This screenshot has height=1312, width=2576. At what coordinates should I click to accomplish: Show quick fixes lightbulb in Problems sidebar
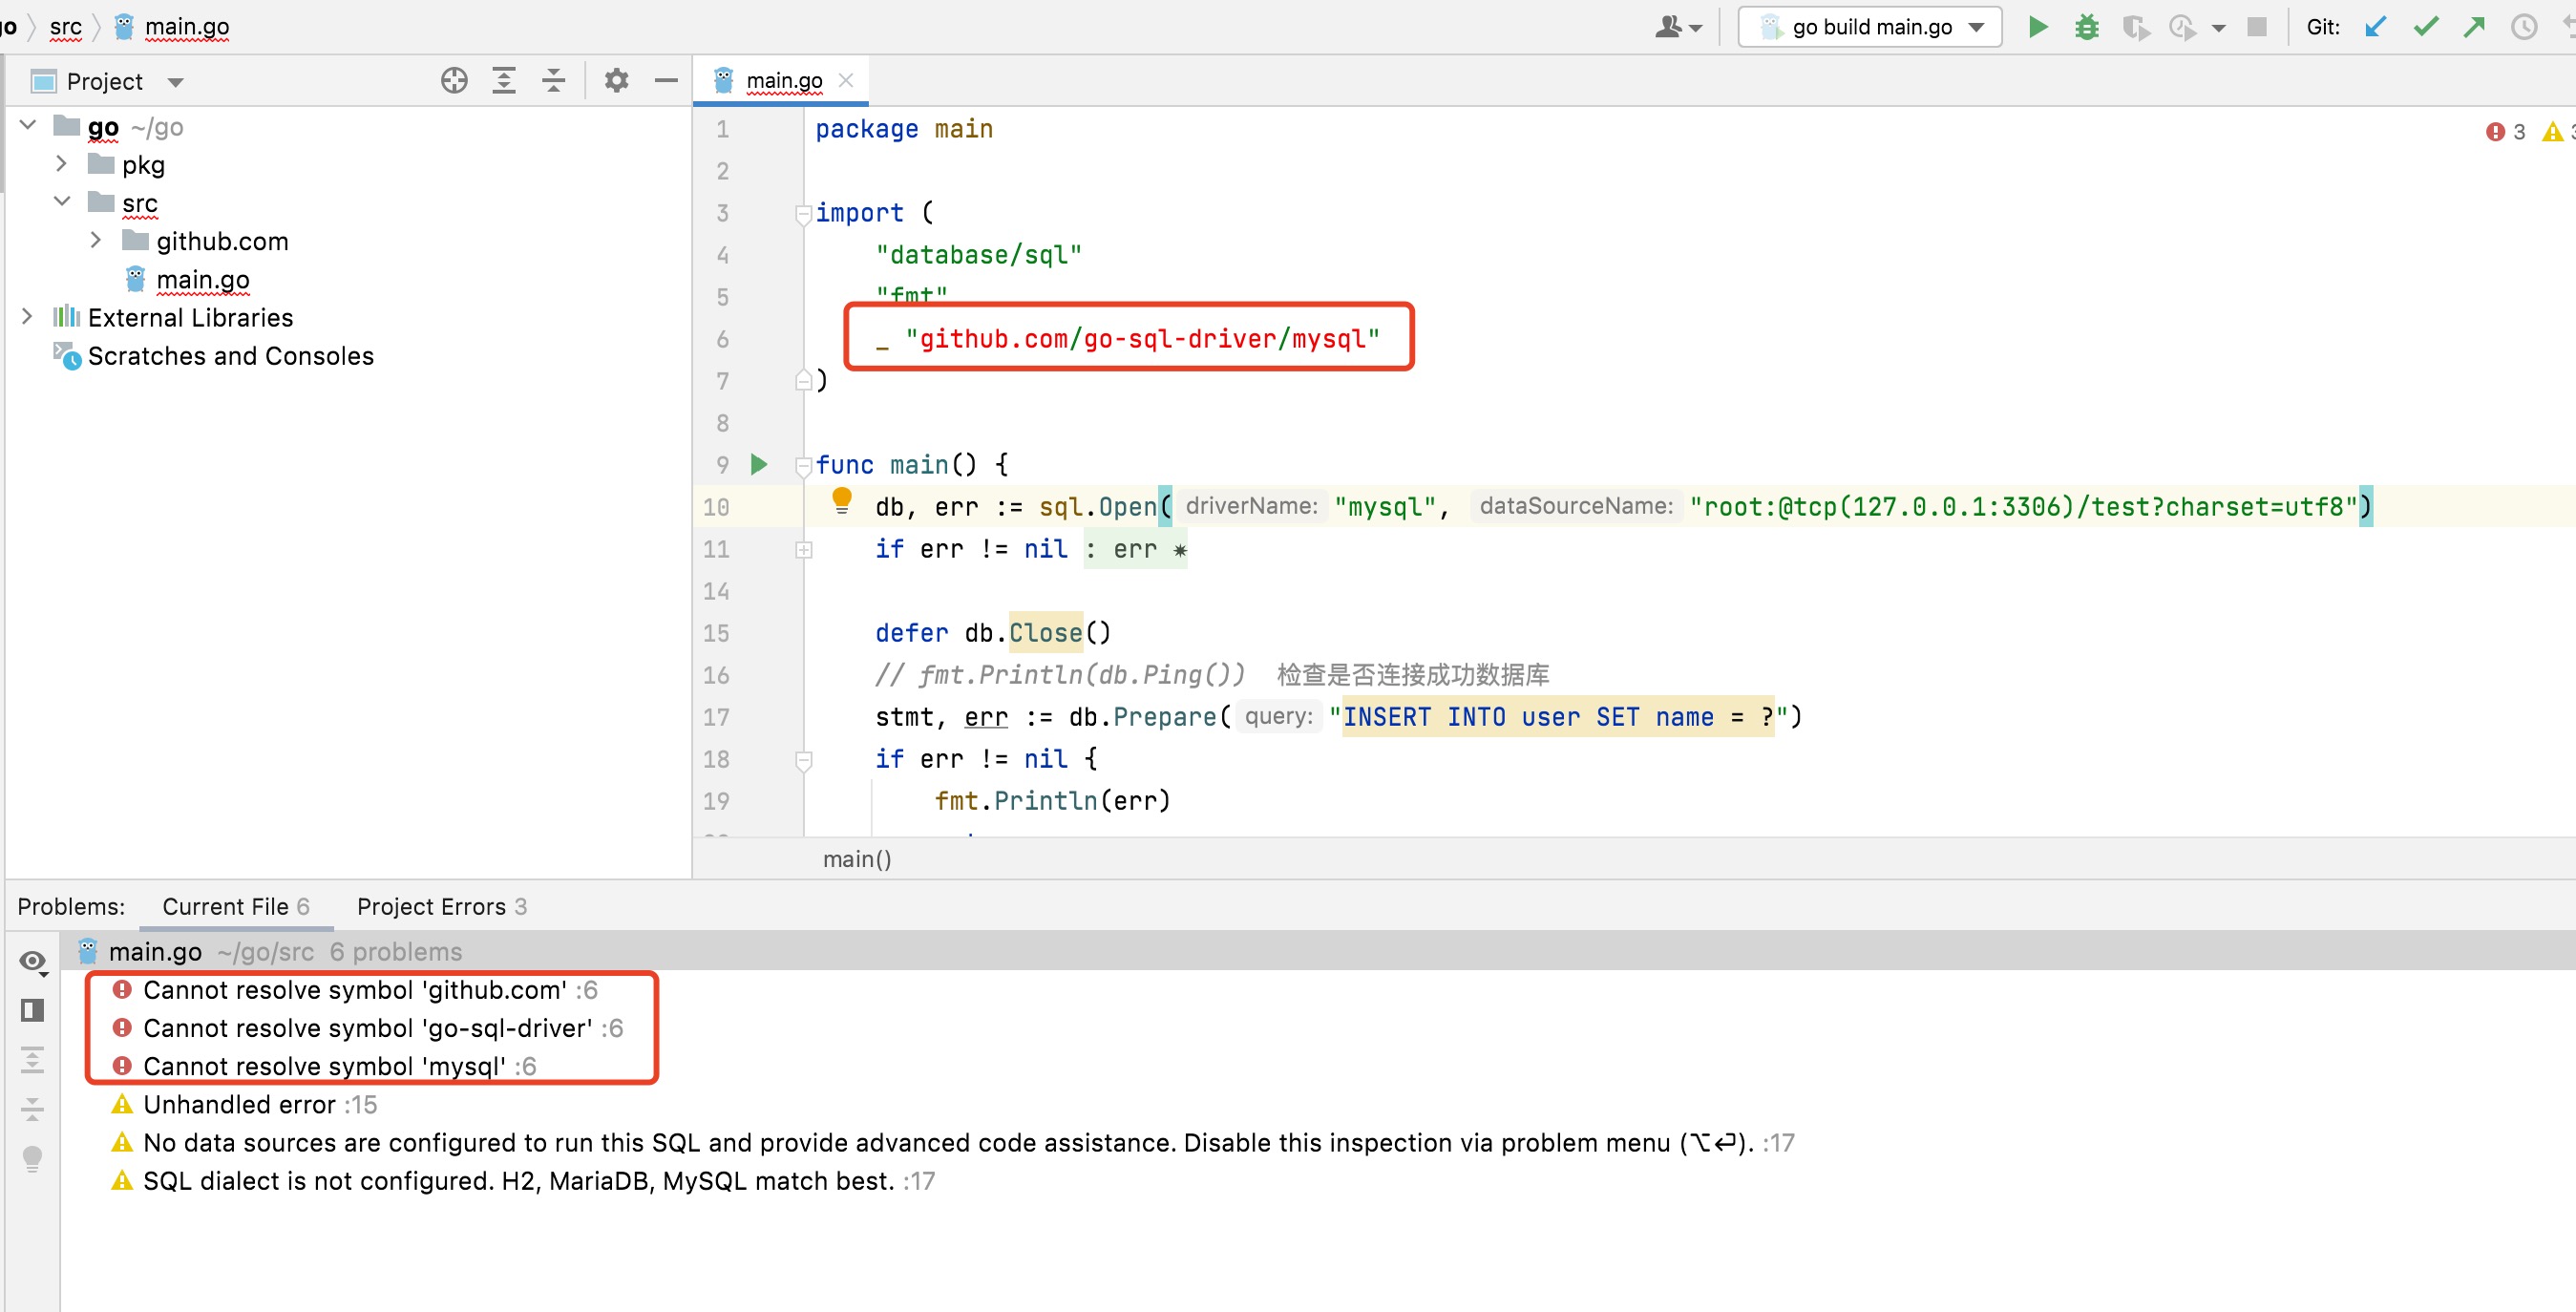[33, 1159]
